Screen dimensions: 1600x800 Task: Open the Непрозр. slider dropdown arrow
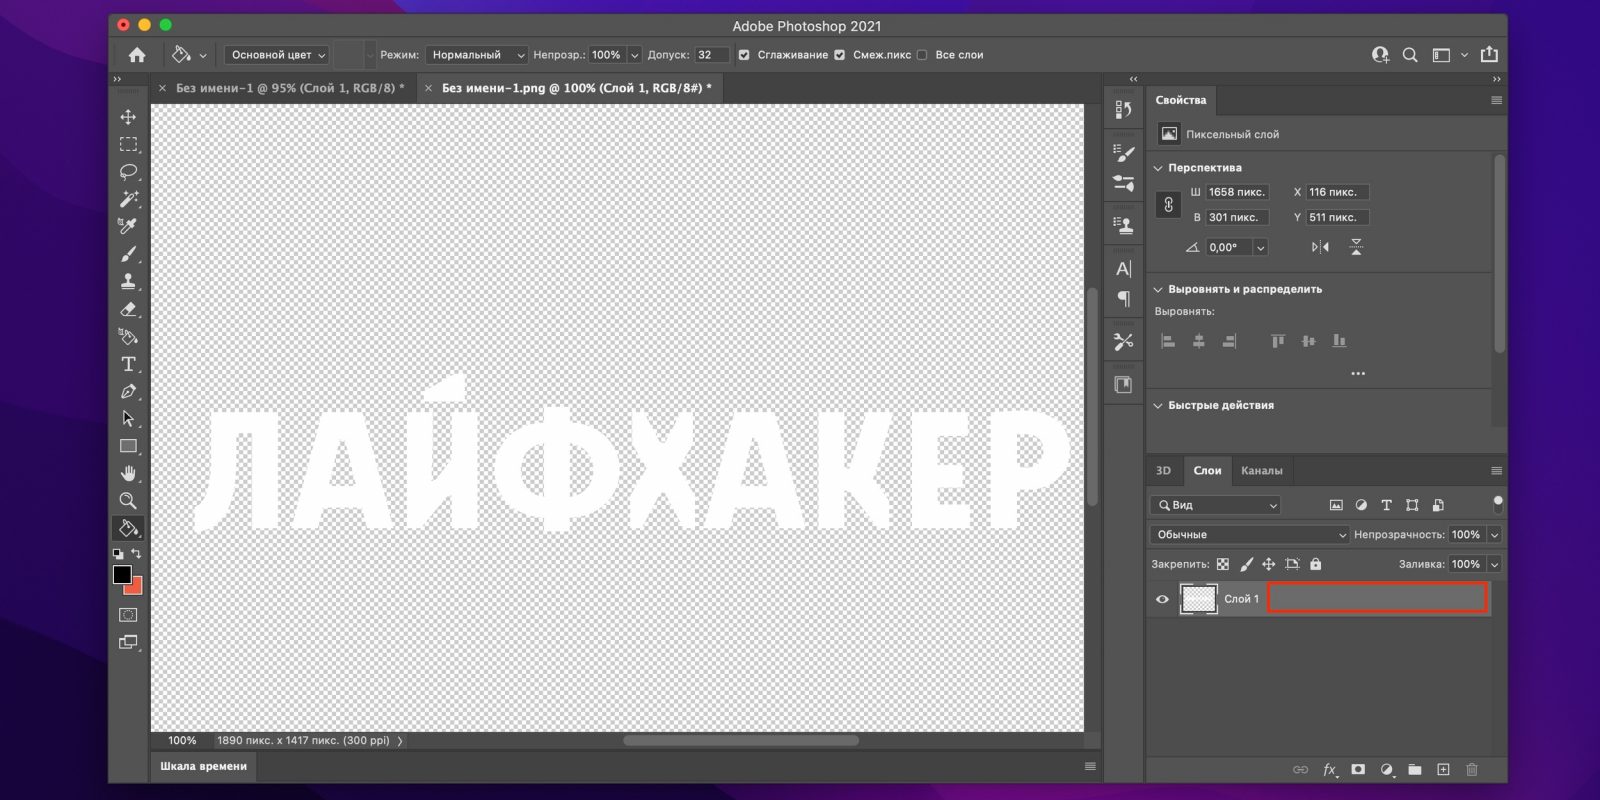pyautogui.click(x=634, y=55)
